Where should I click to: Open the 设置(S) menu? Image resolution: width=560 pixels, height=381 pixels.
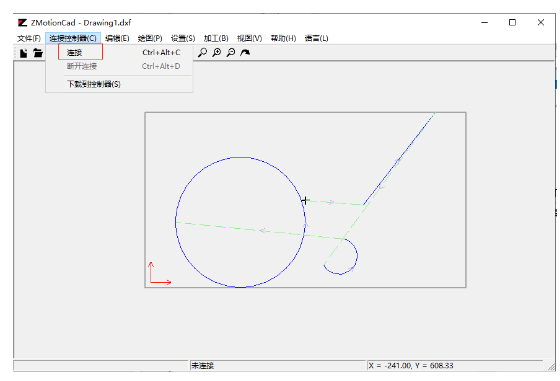click(183, 38)
